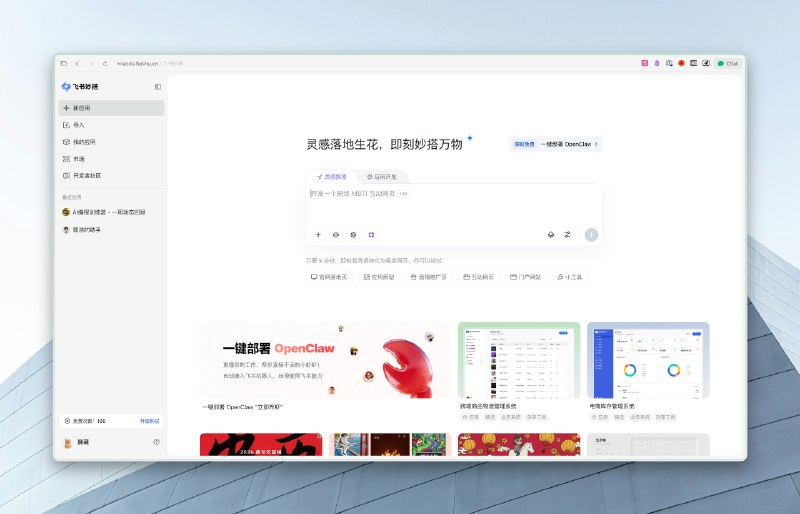Click the help question mark icon at sidebar bottom

(x=156, y=441)
